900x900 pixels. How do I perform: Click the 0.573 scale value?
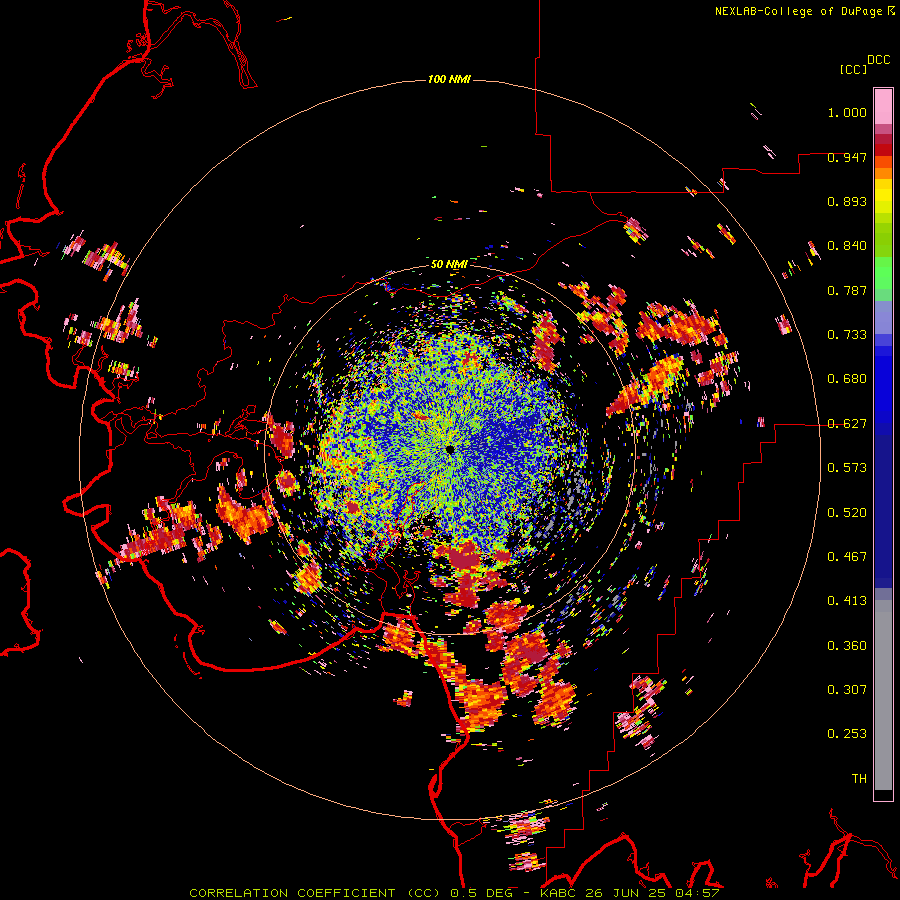(847, 468)
